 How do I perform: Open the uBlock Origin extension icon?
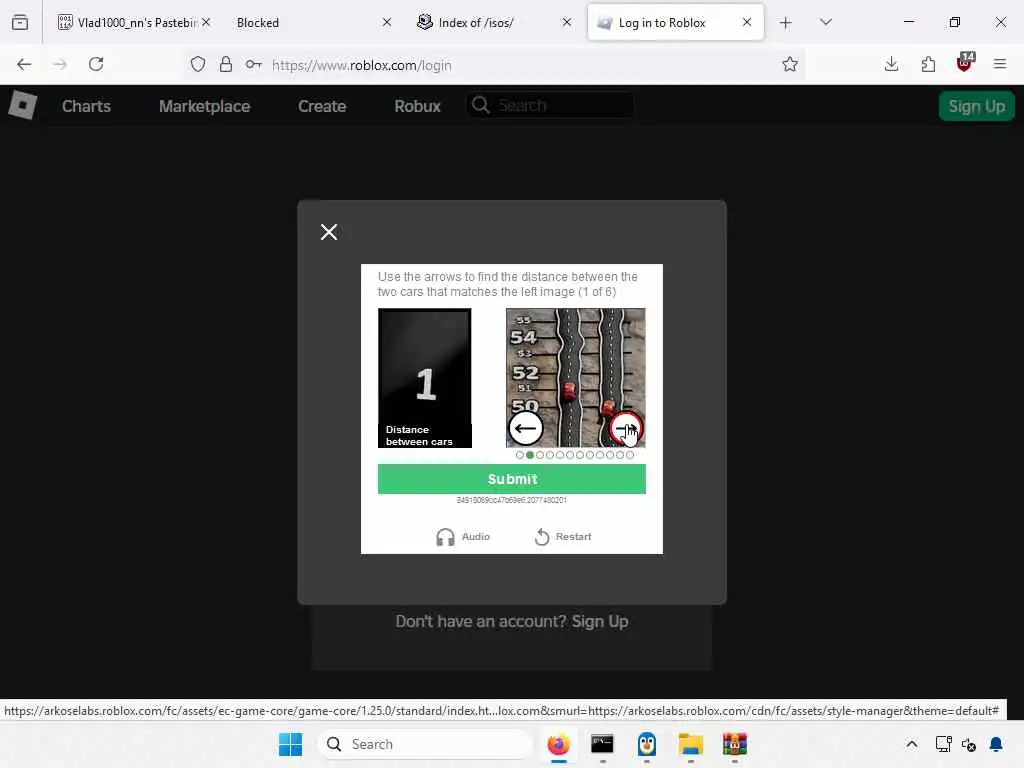pos(965,63)
